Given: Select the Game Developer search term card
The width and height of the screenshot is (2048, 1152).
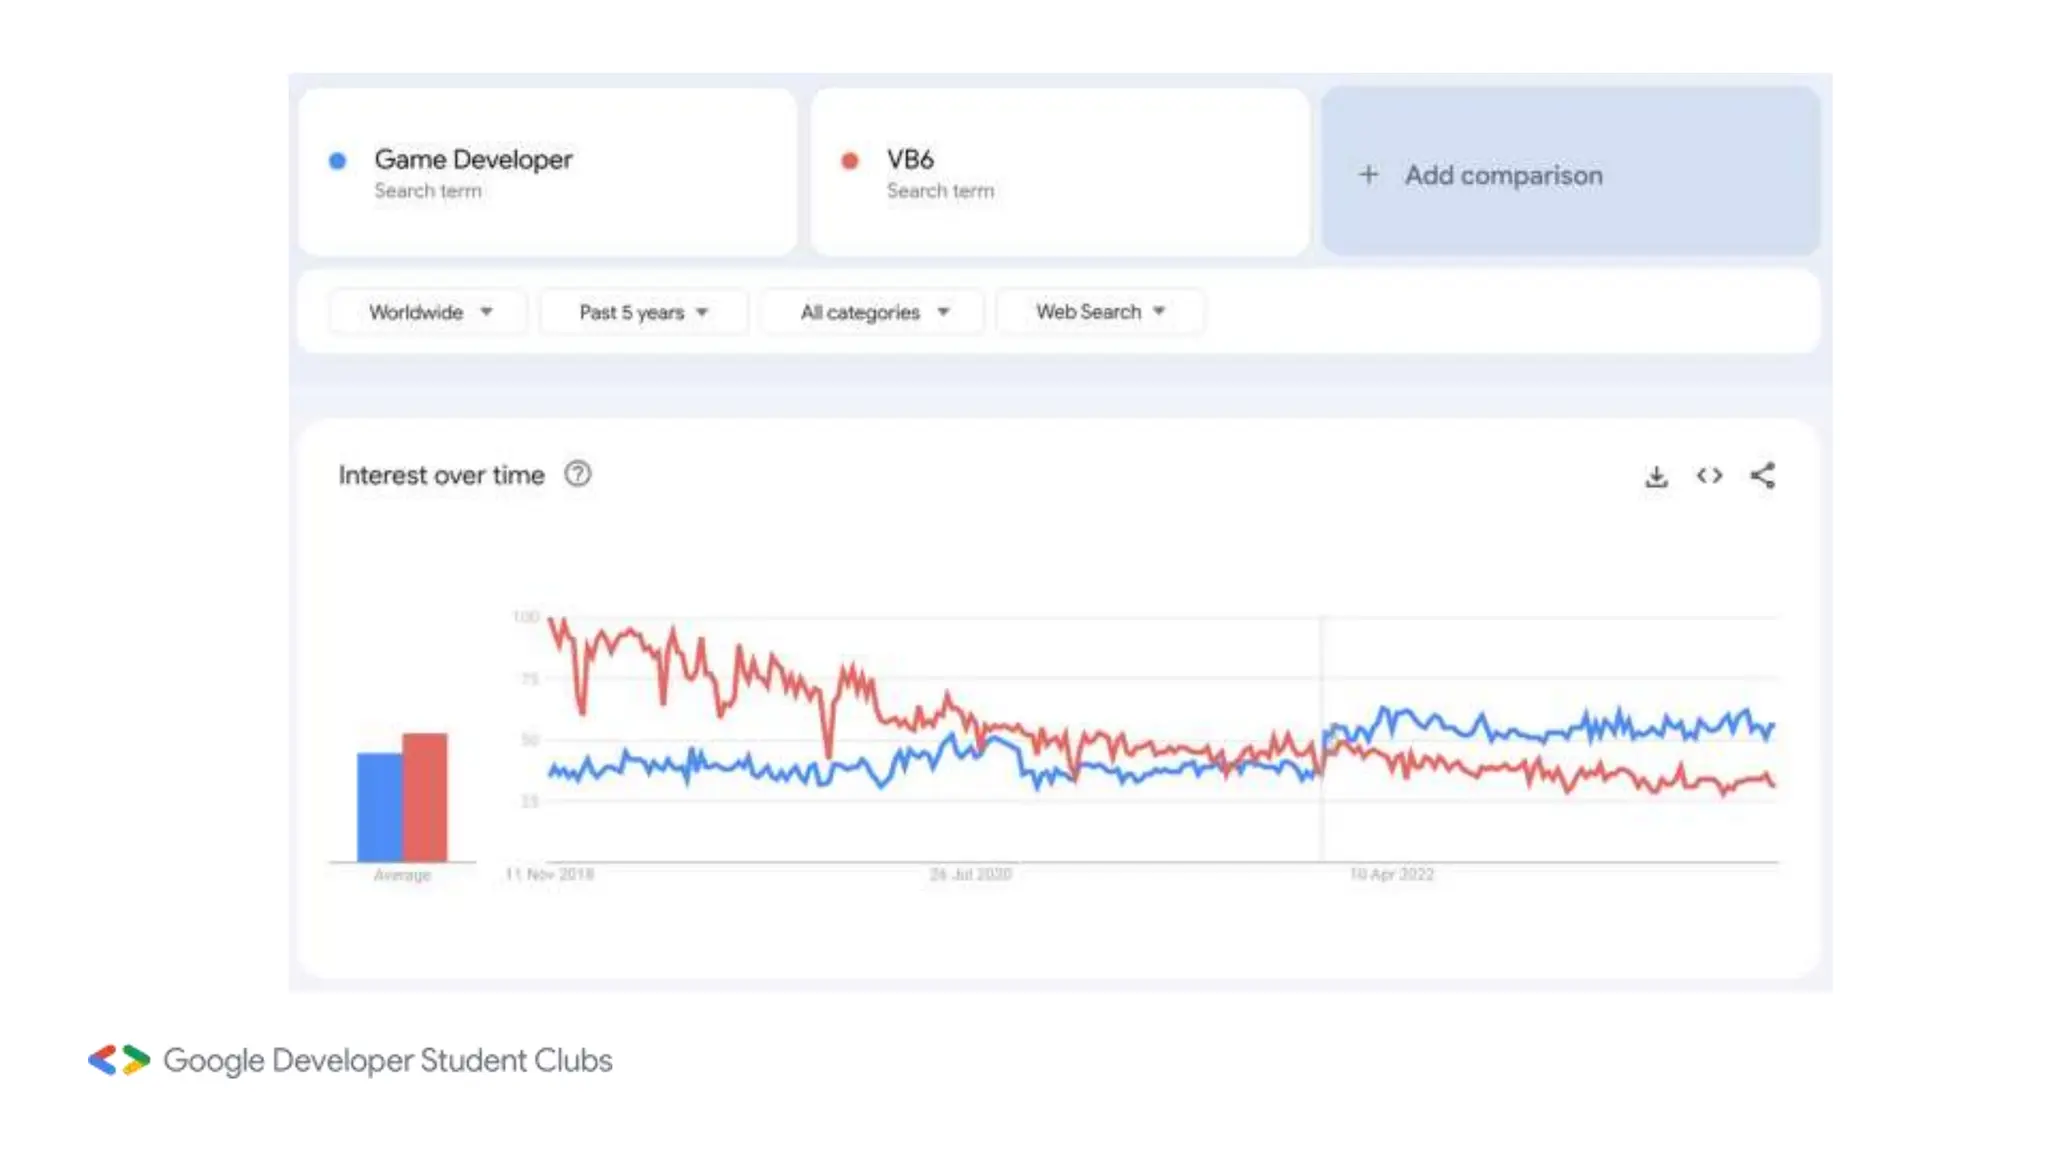Looking at the screenshot, I should point(548,172).
